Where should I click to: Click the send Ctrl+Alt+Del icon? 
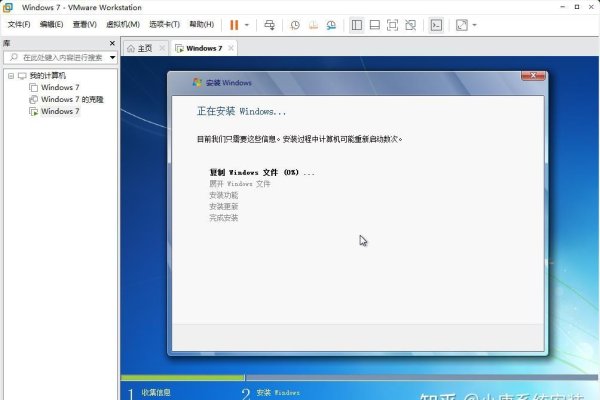(270, 24)
